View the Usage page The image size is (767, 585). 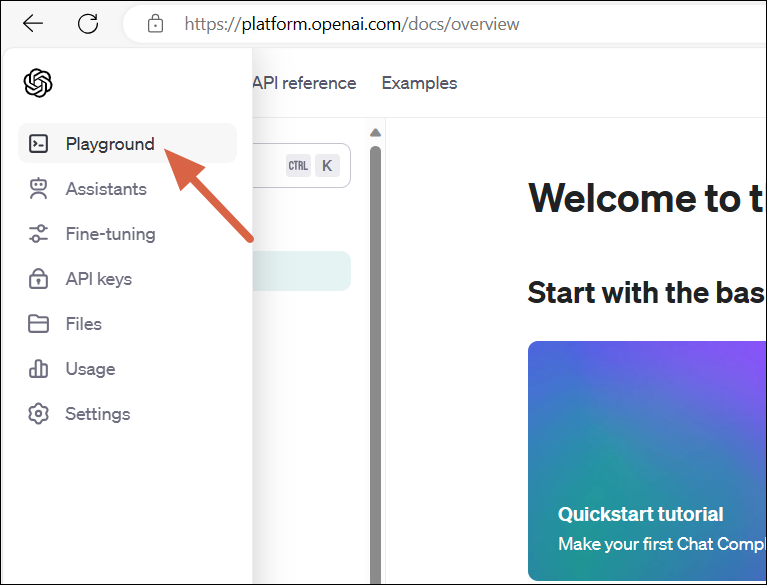point(127,369)
